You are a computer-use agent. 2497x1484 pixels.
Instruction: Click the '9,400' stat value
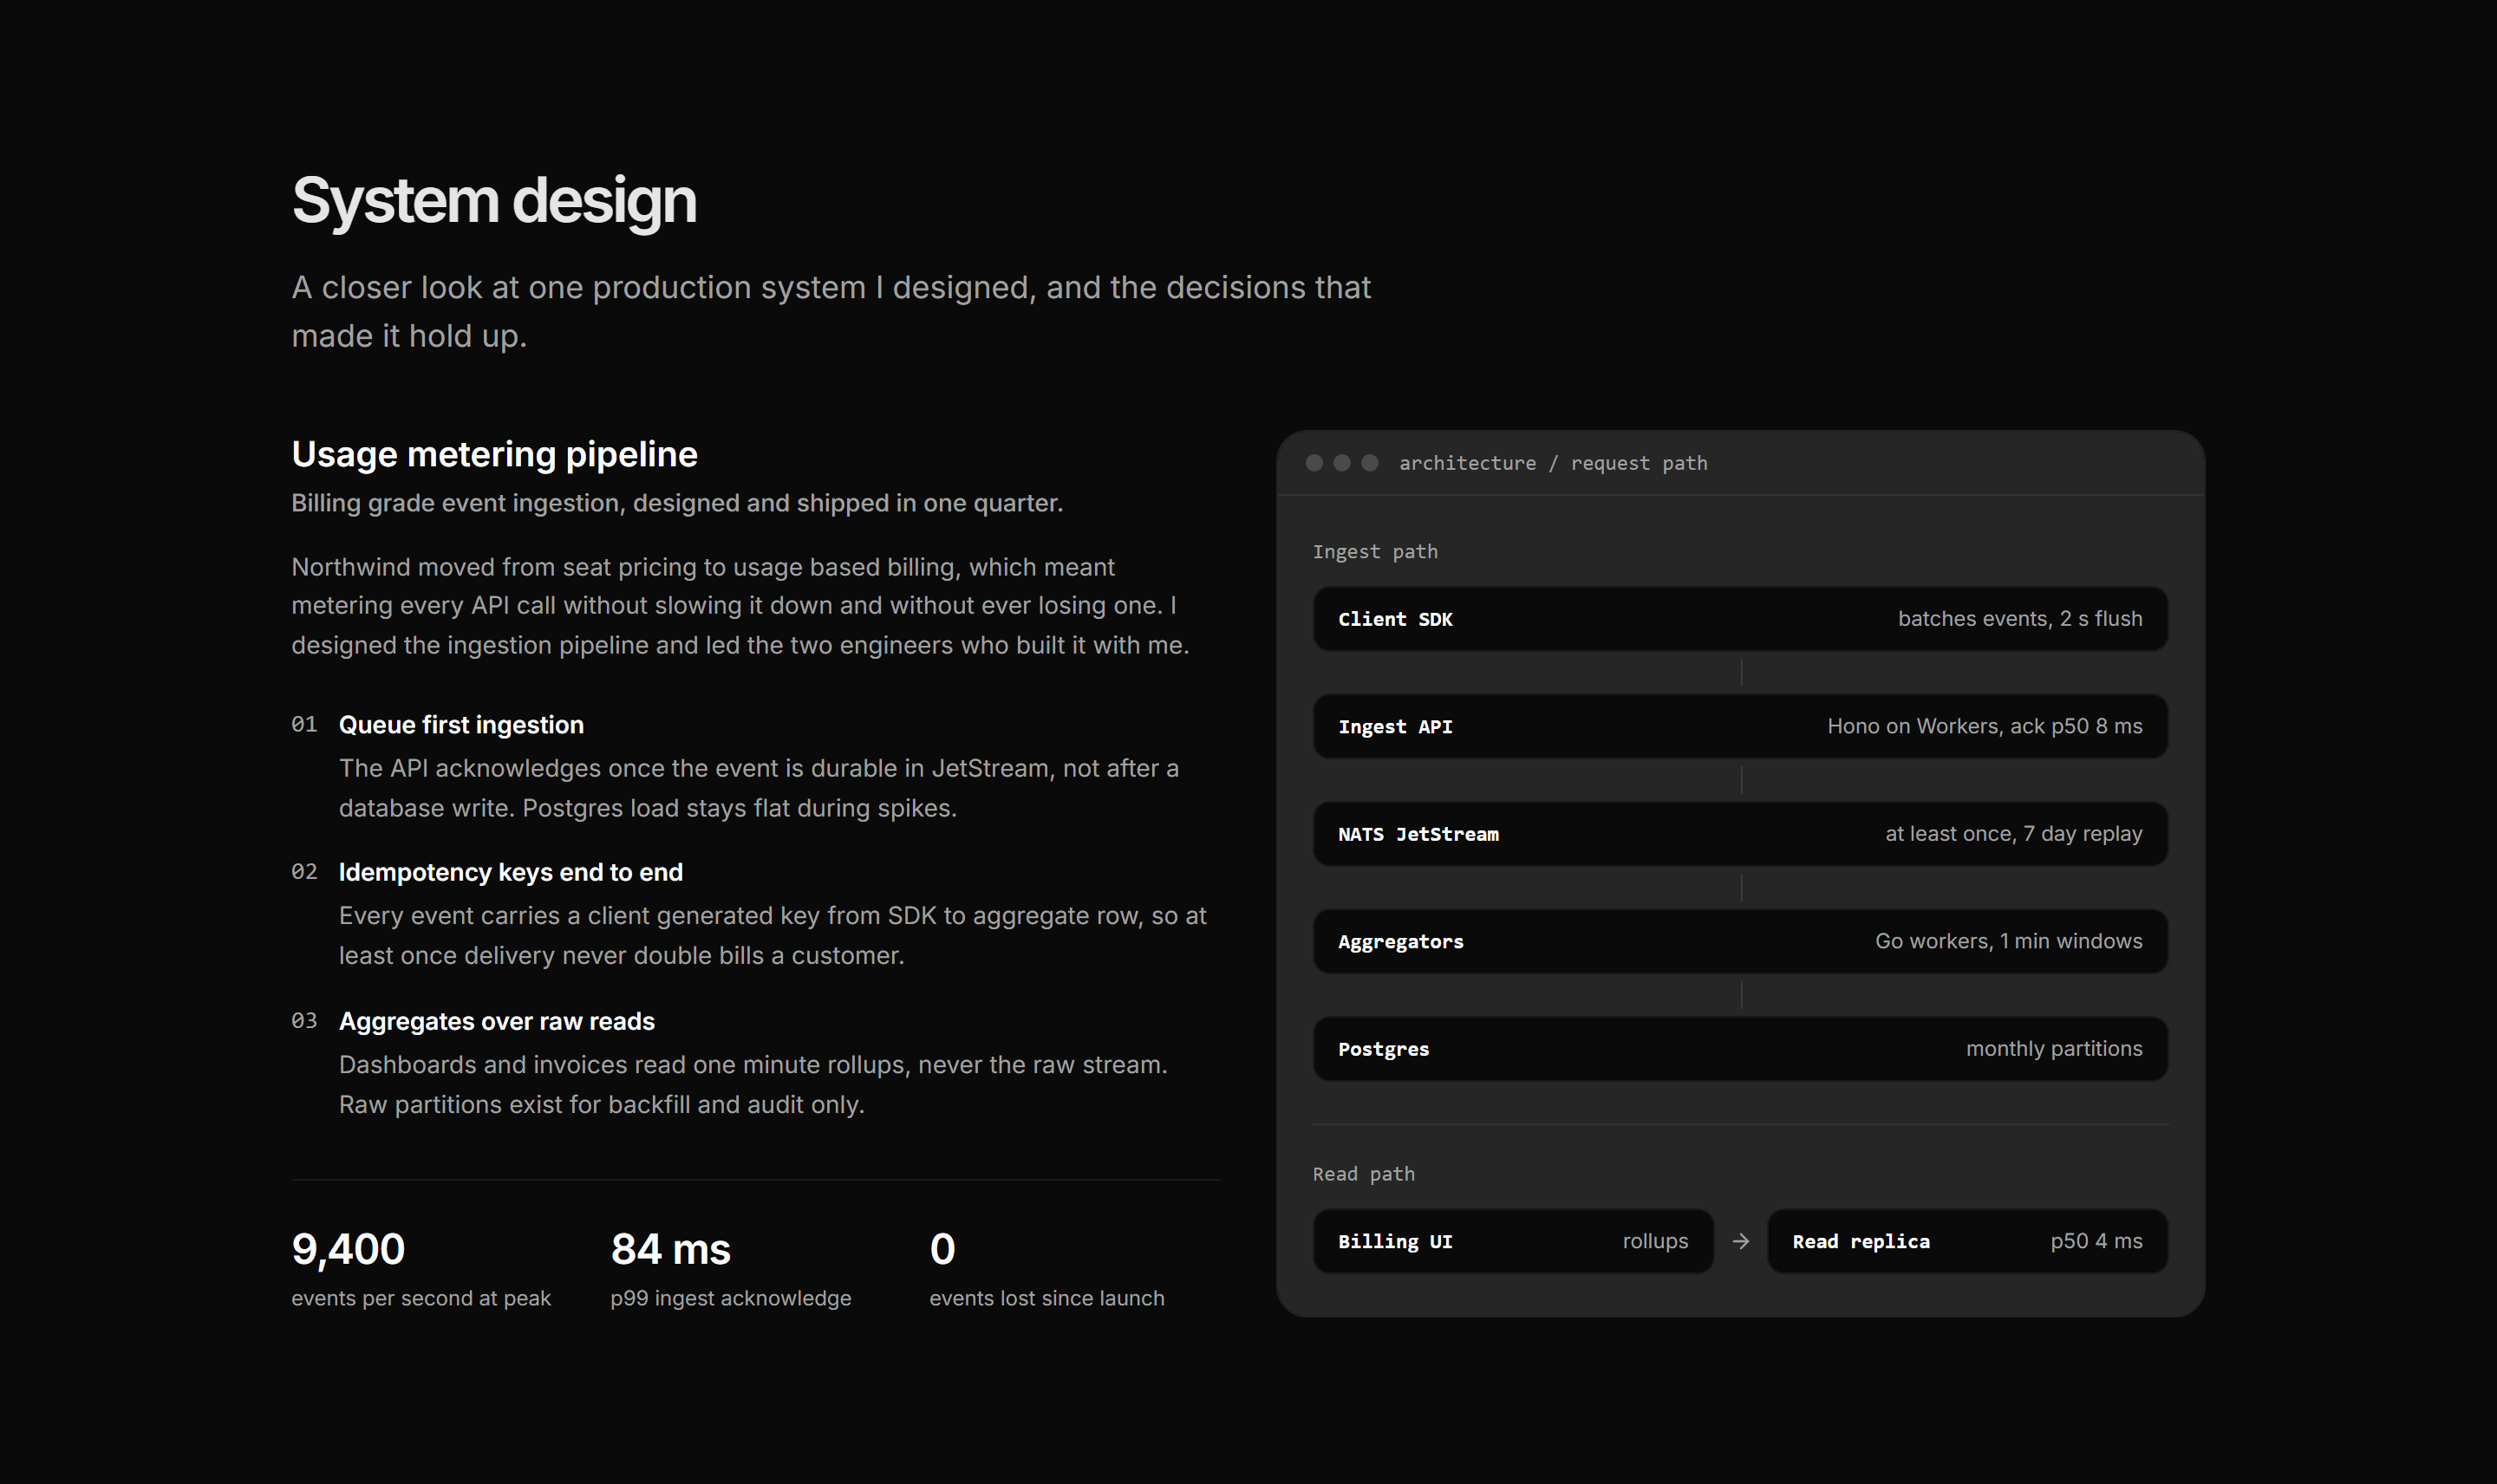[348, 1249]
